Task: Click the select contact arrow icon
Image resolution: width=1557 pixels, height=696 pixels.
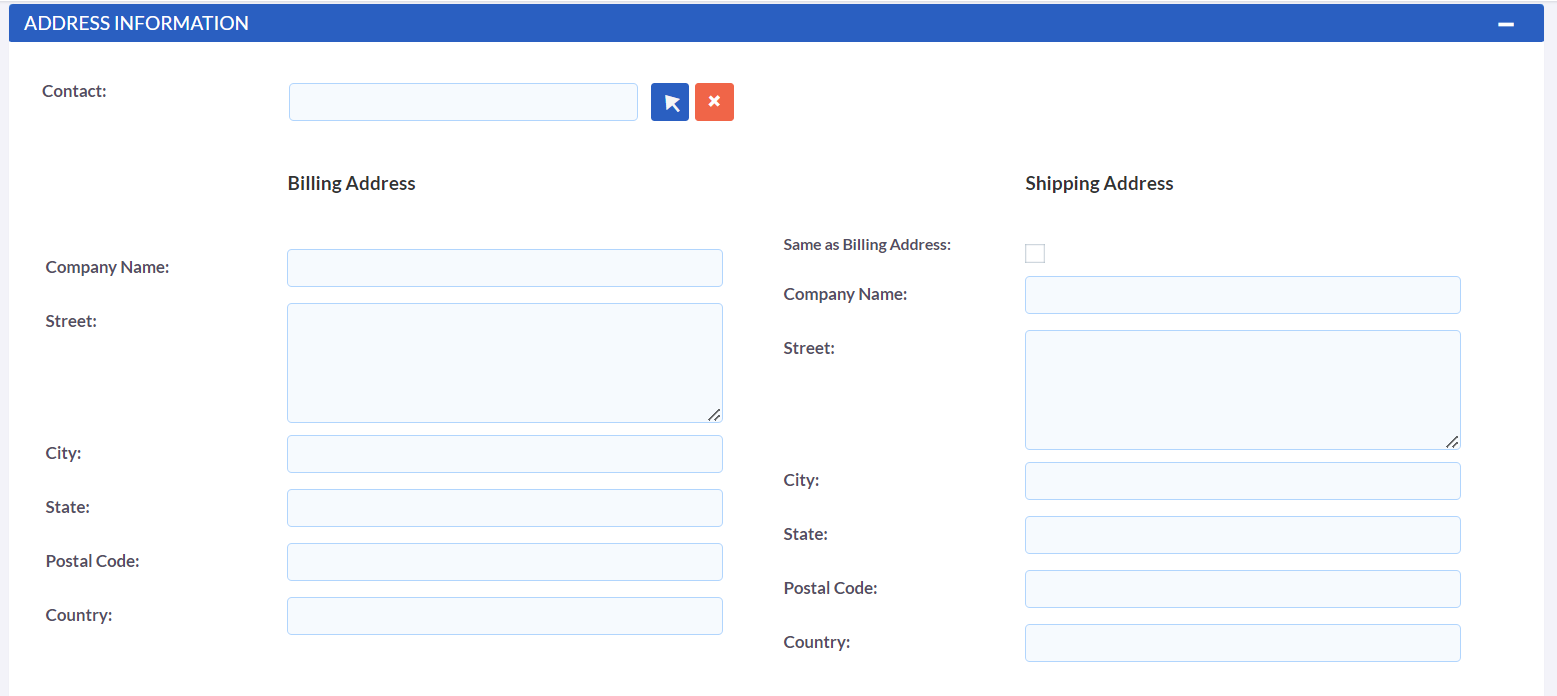Action: click(669, 102)
